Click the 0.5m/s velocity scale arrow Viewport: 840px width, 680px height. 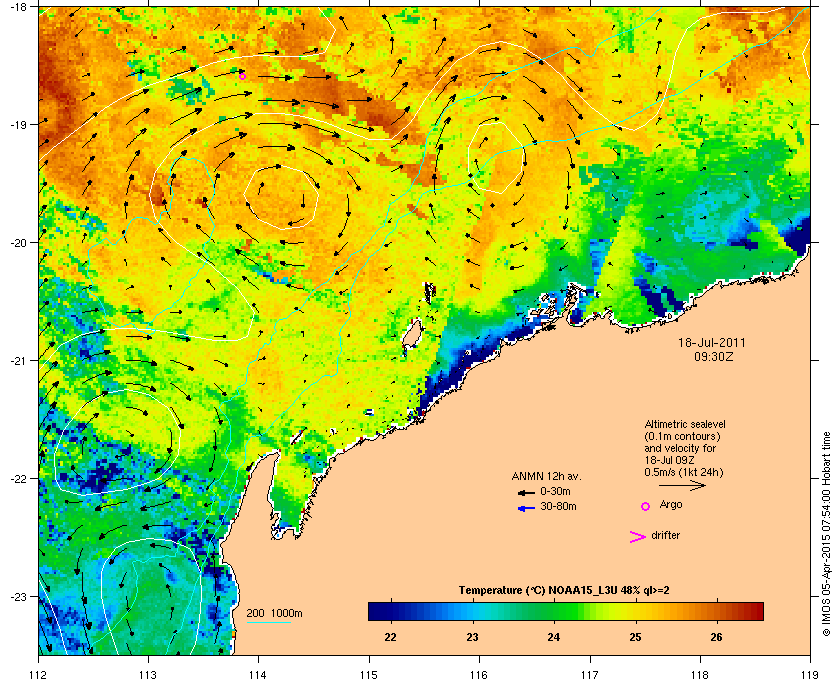pyautogui.click(x=682, y=486)
